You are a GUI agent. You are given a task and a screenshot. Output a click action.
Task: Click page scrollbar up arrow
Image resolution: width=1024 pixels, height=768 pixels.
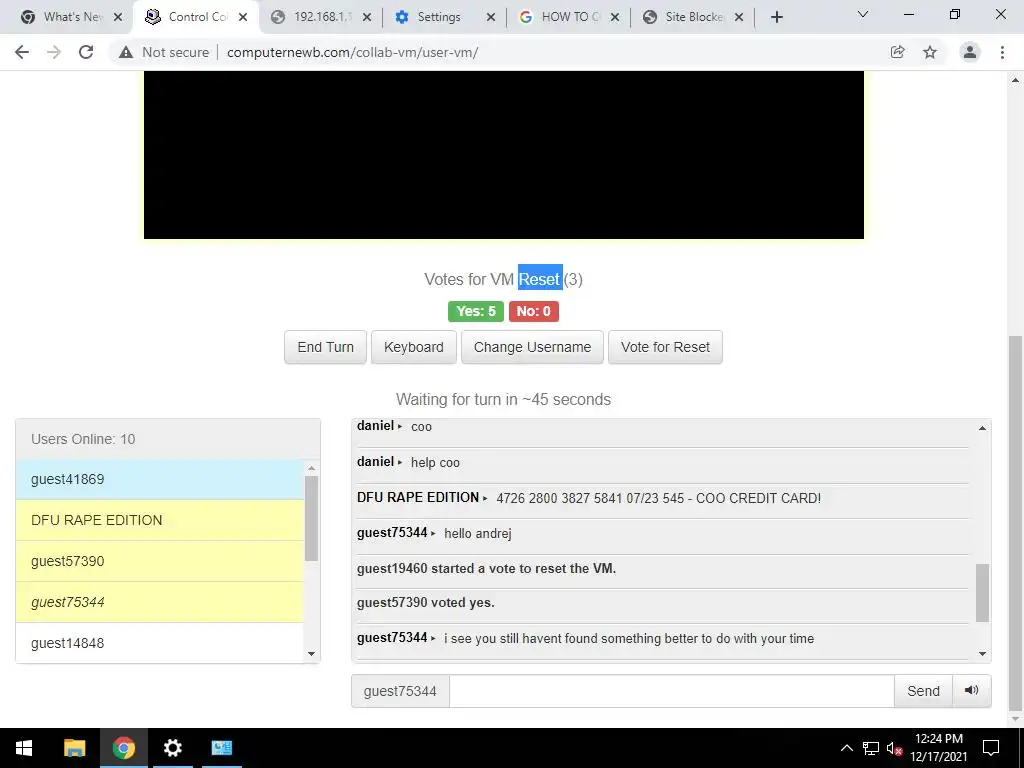point(1016,80)
